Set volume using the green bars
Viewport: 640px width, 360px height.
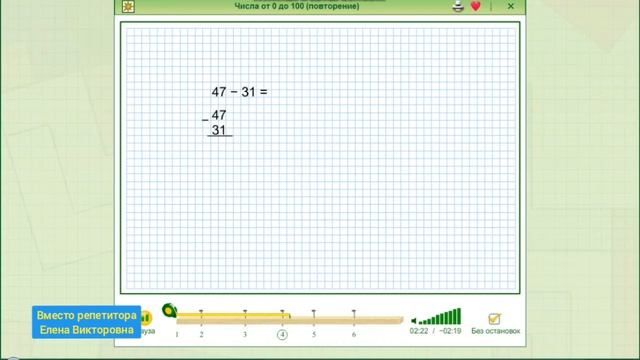(440, 317)
